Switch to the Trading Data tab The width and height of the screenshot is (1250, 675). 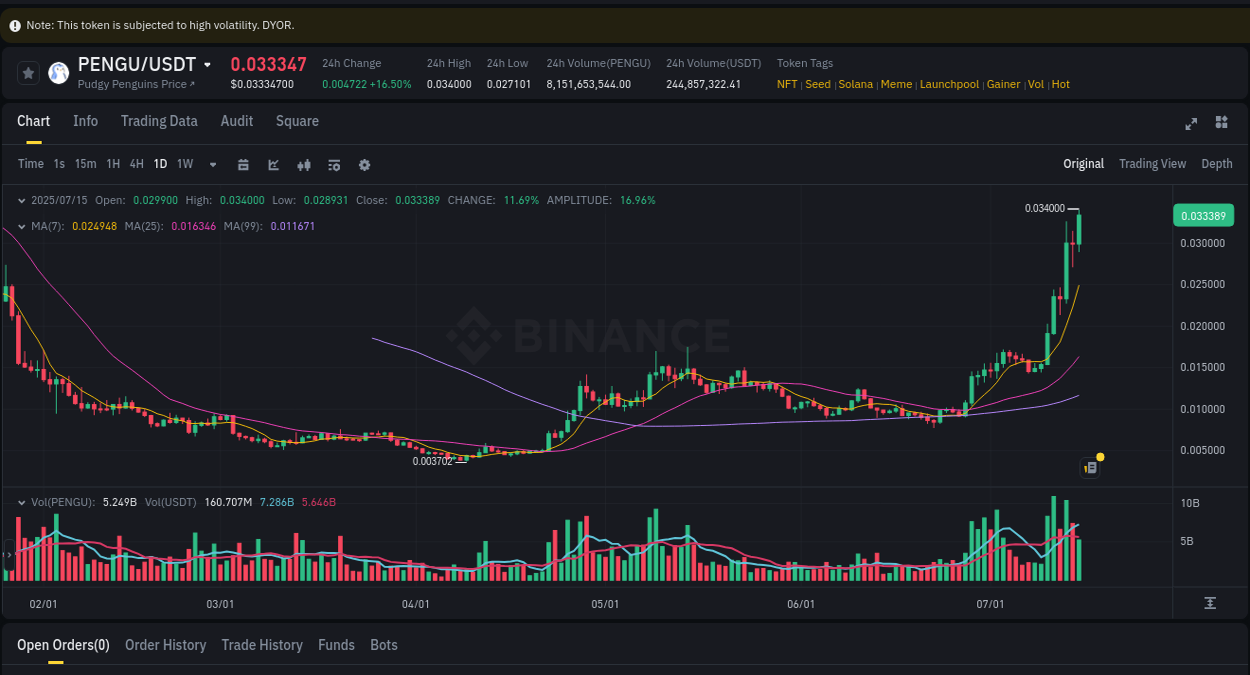[x=159, y=121]
